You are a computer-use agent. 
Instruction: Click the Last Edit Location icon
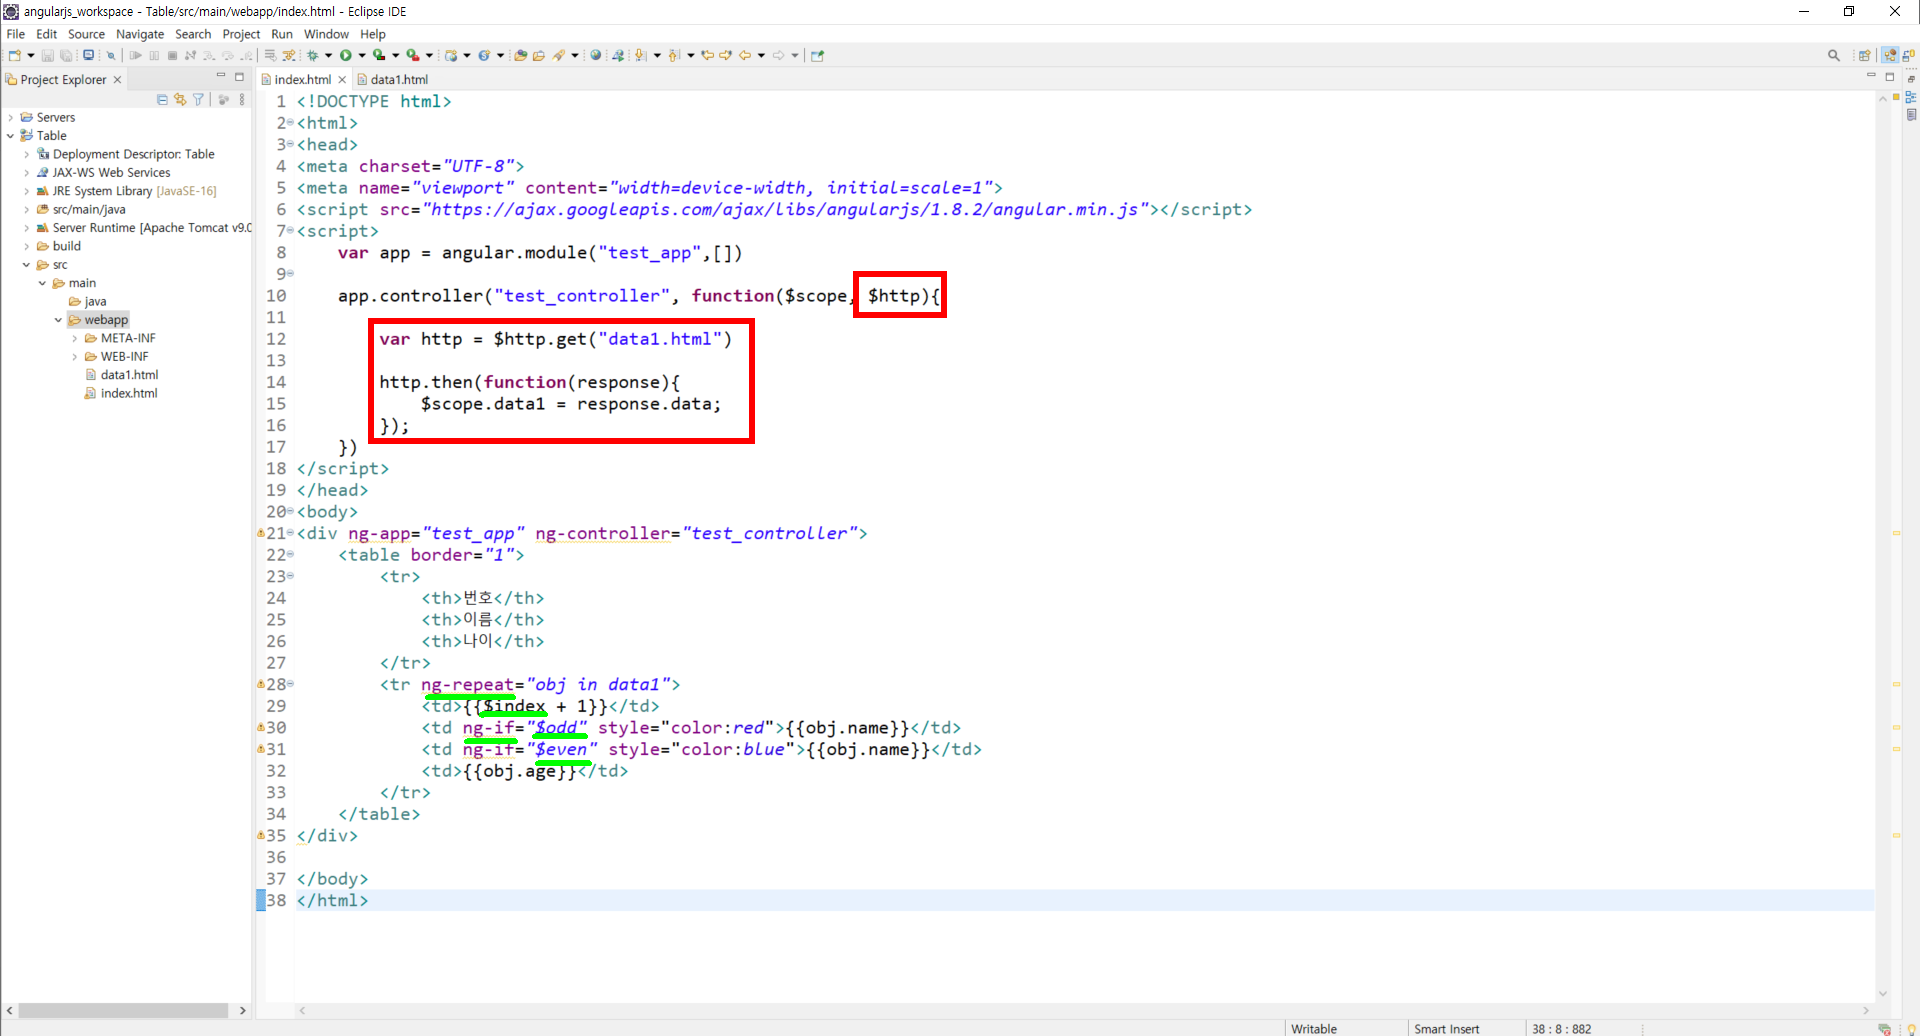tap(707, 55)
